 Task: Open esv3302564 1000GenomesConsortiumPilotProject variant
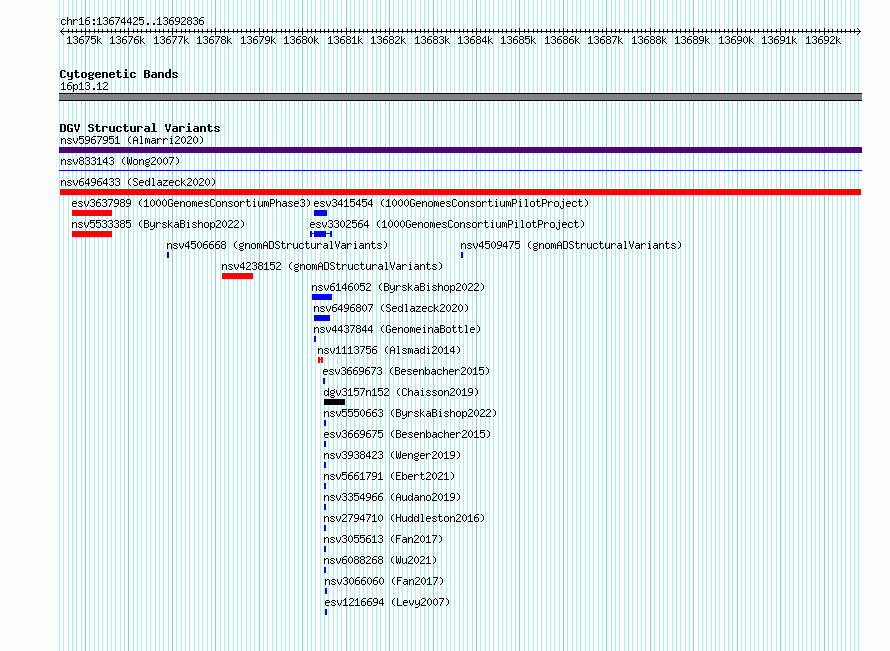[447, 224]
